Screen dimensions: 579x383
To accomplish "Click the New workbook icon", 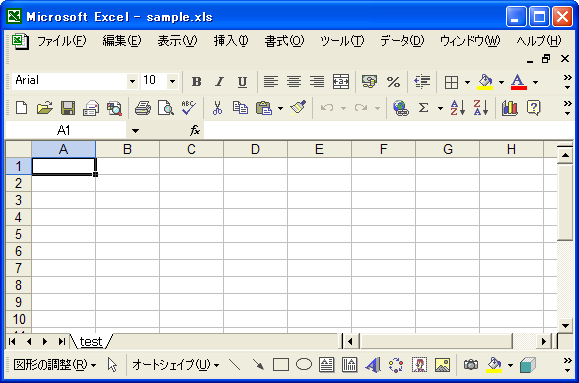I will click(21, 108).
